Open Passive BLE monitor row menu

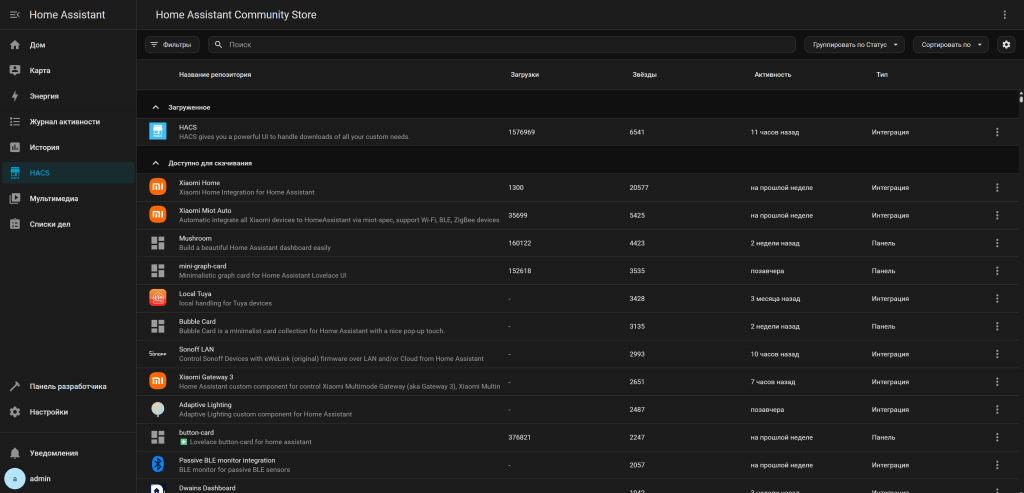[997, 465]
